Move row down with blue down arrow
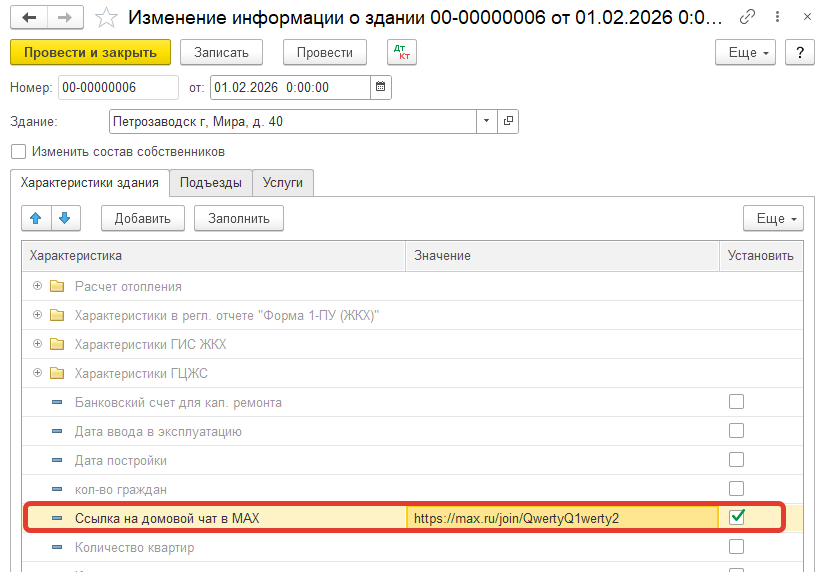 coord(64,217)
